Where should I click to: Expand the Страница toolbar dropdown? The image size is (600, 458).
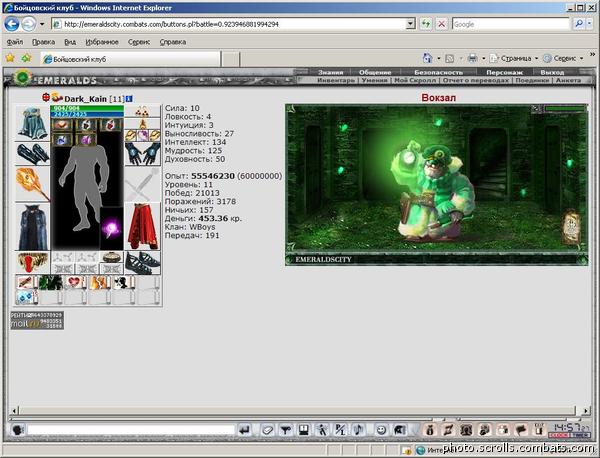pyautogui.click(x=536, y=59)
